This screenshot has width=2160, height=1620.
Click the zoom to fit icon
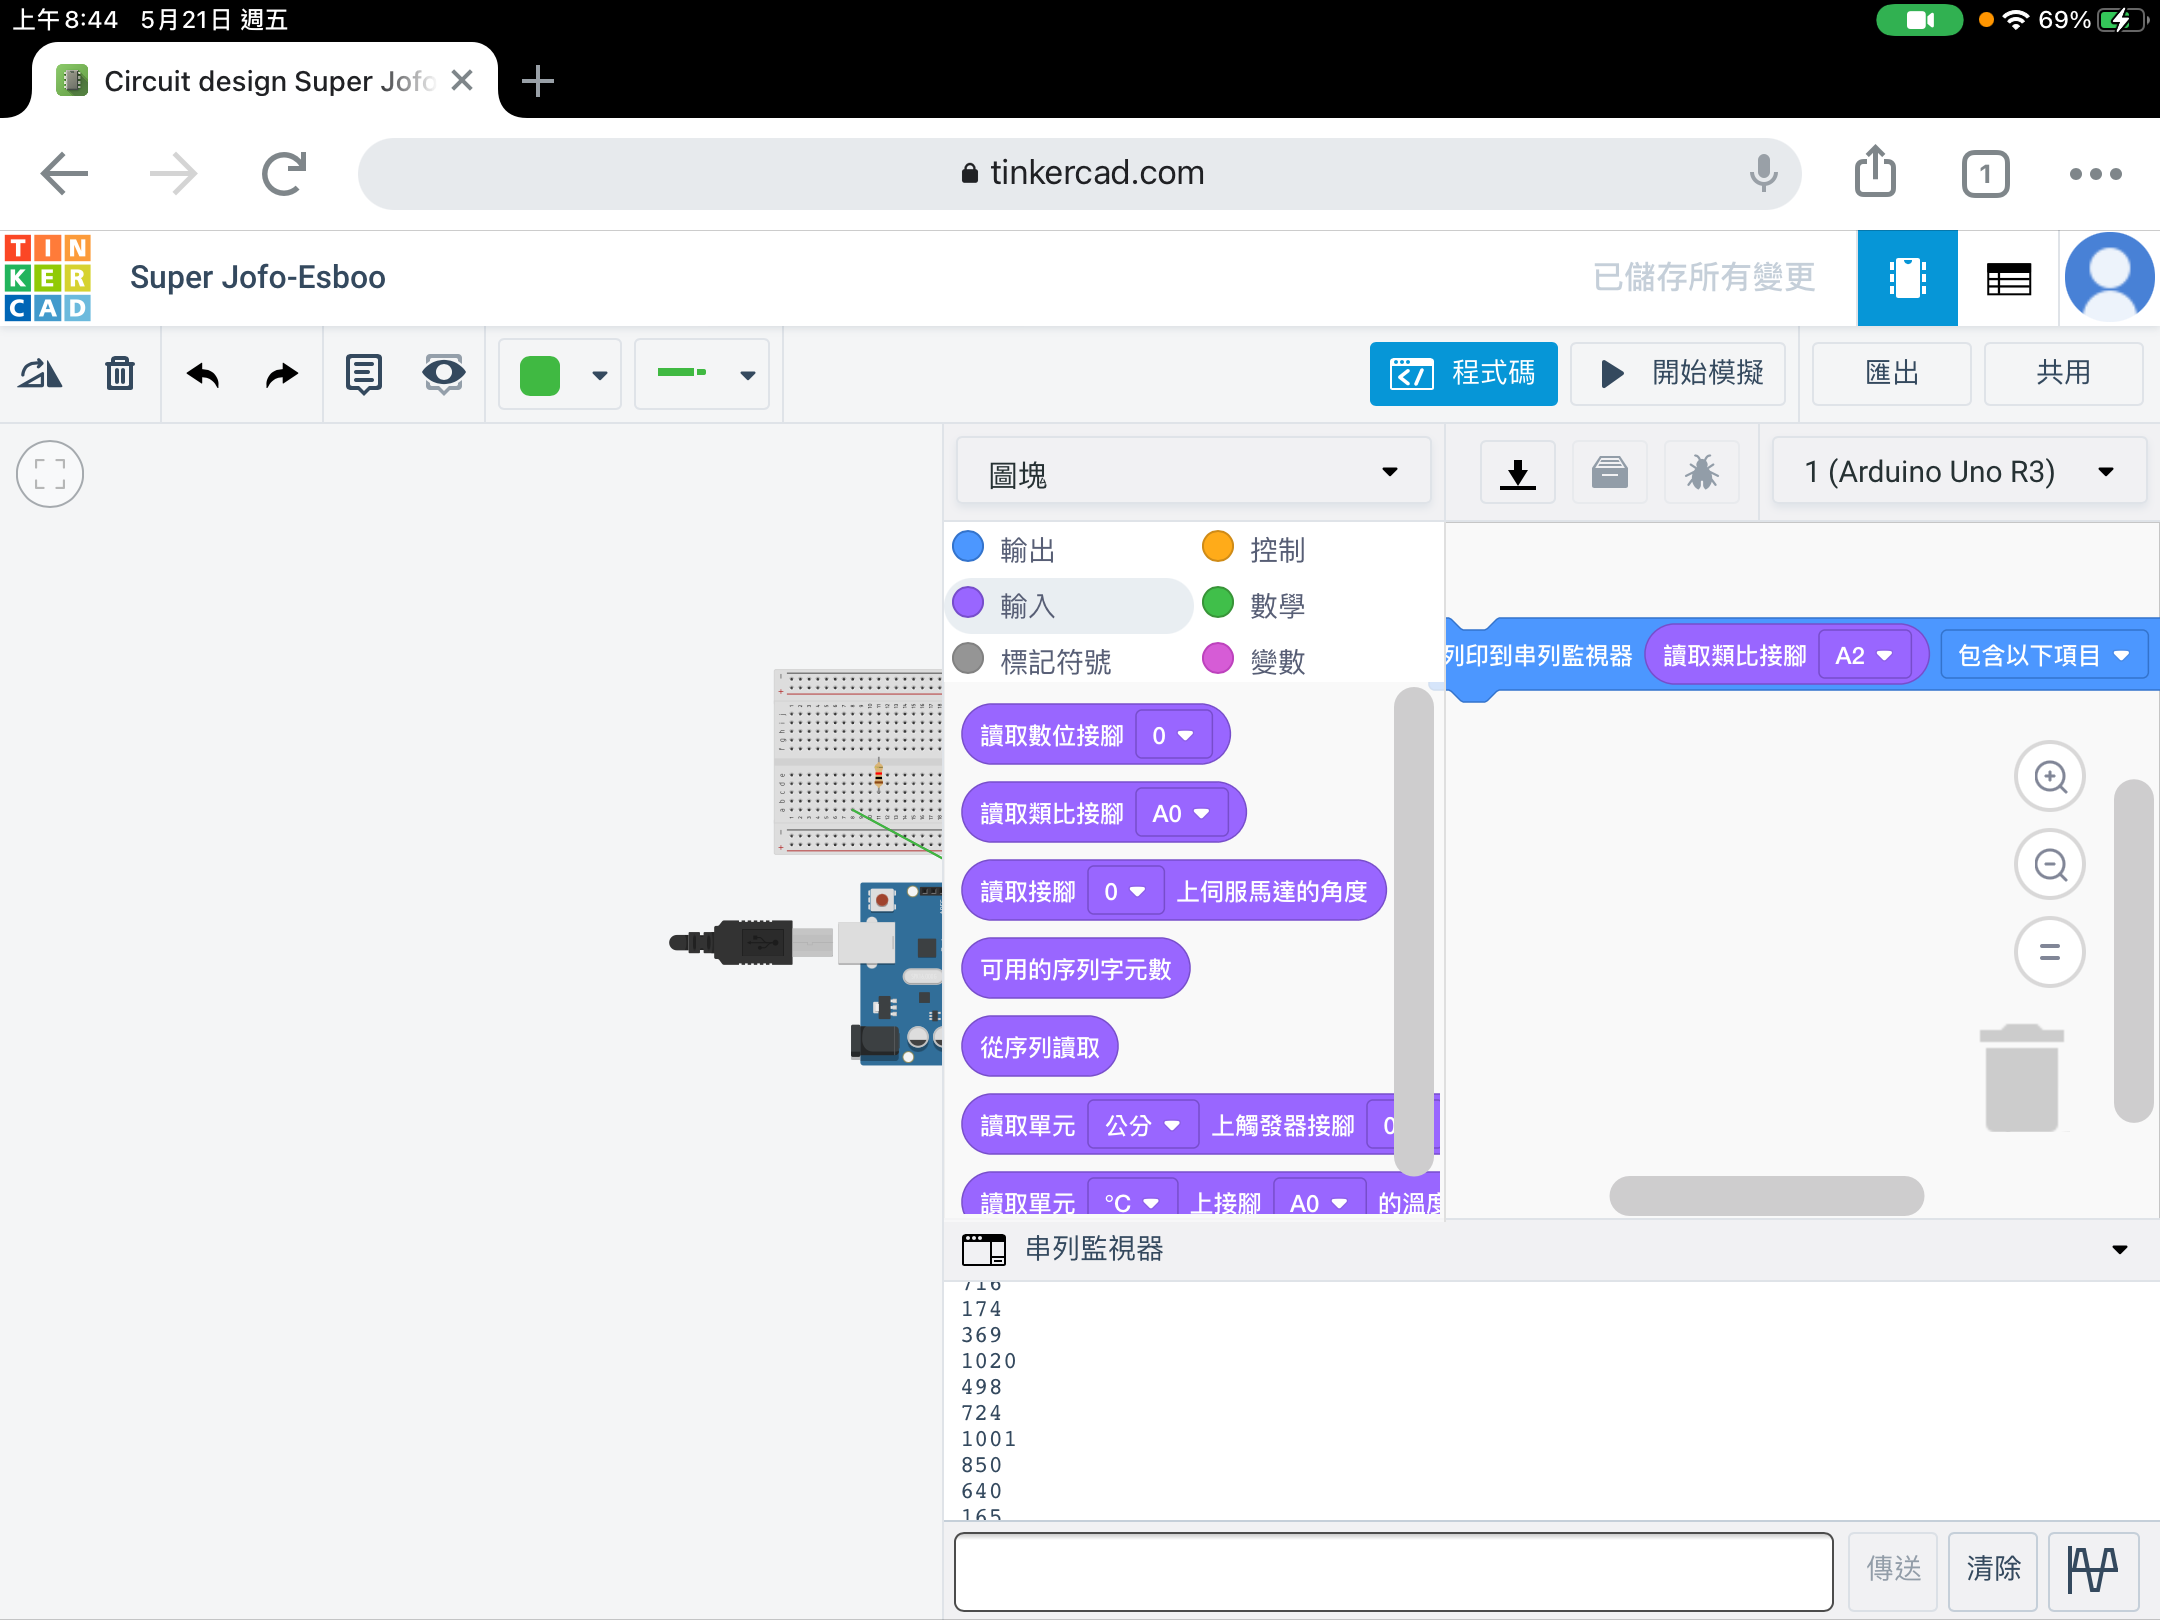click(x=50, y=474)
